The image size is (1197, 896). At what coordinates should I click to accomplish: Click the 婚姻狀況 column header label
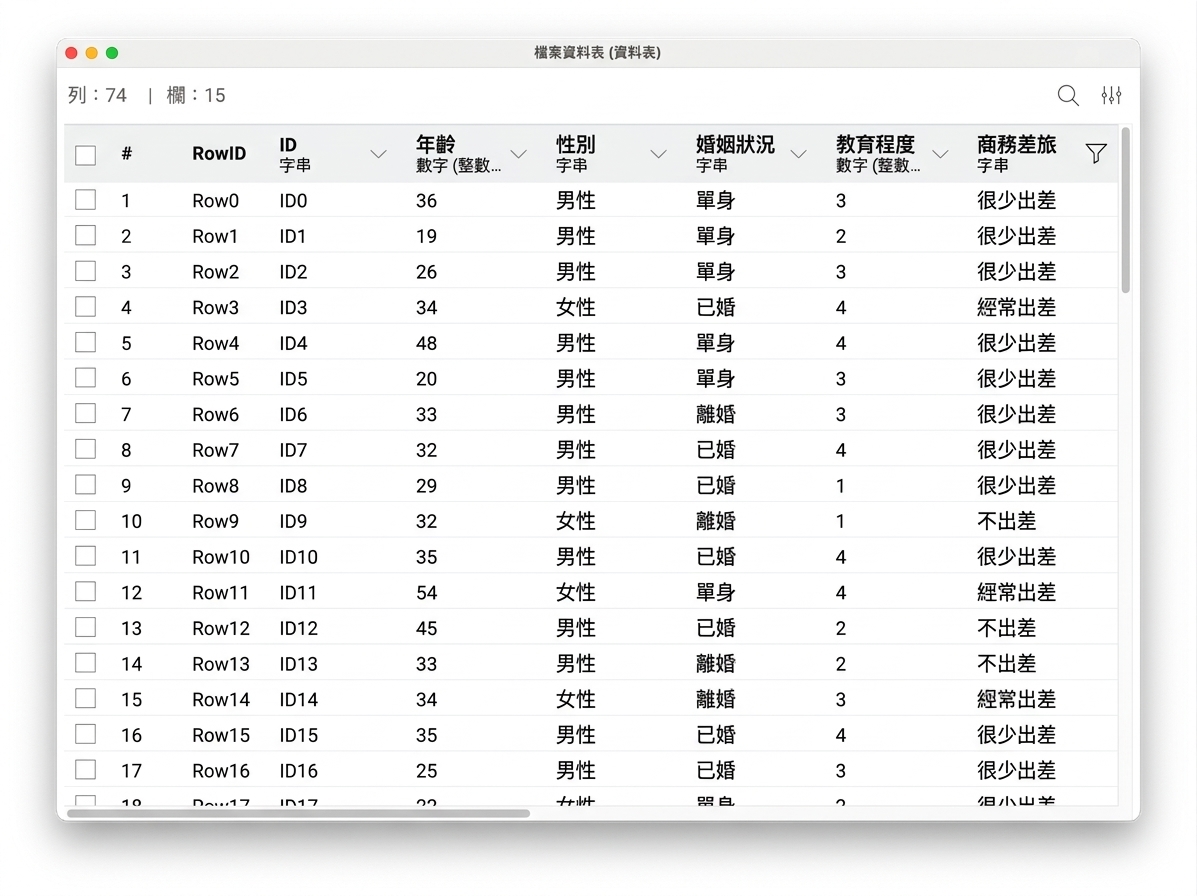(735, 144)
